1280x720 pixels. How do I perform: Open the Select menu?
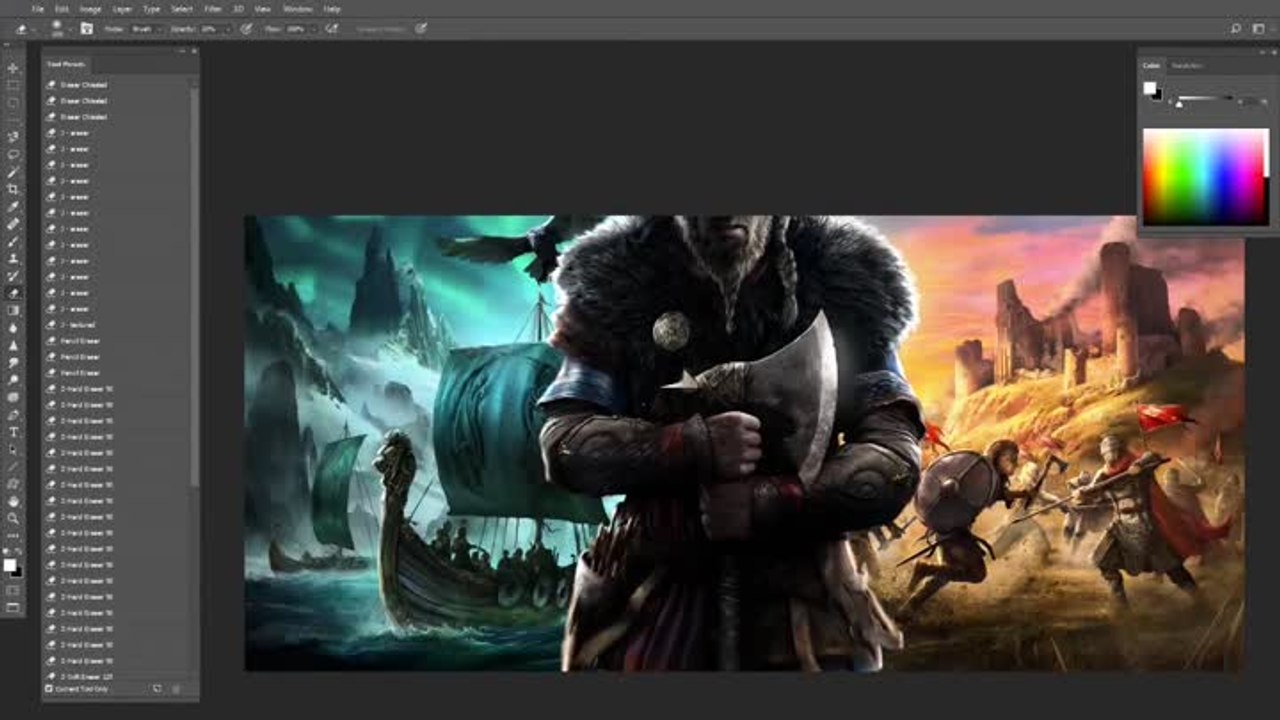pos(182,9)
